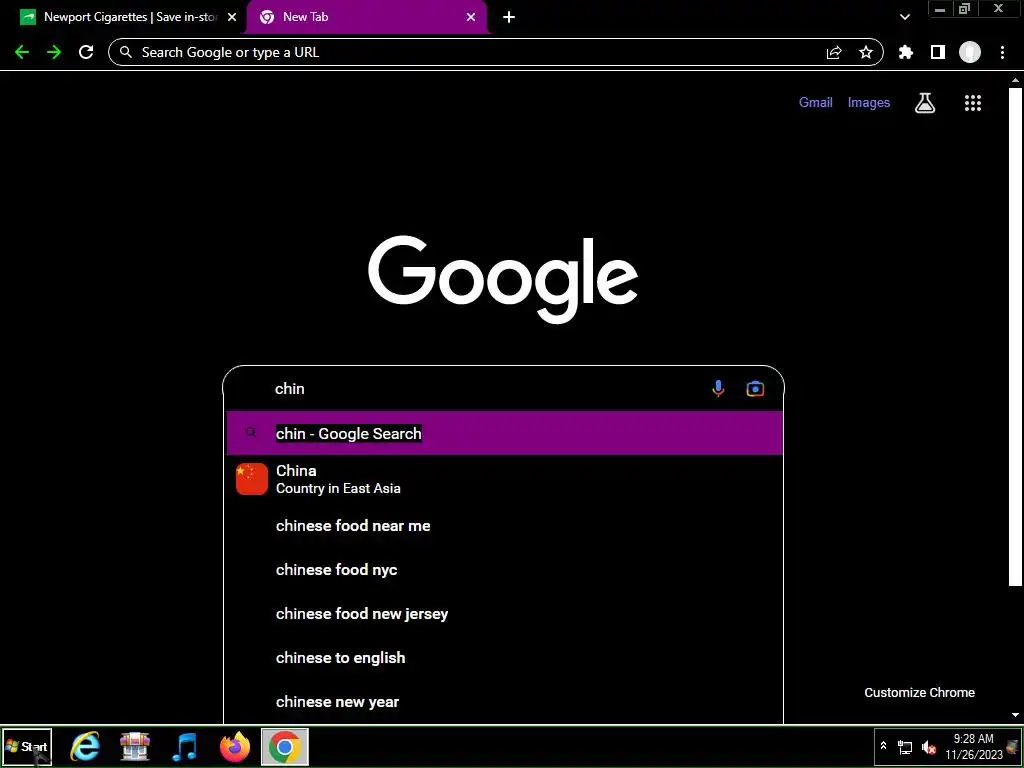Reload the current page
Screen dimensions: 1024x768
click(86, 52)
